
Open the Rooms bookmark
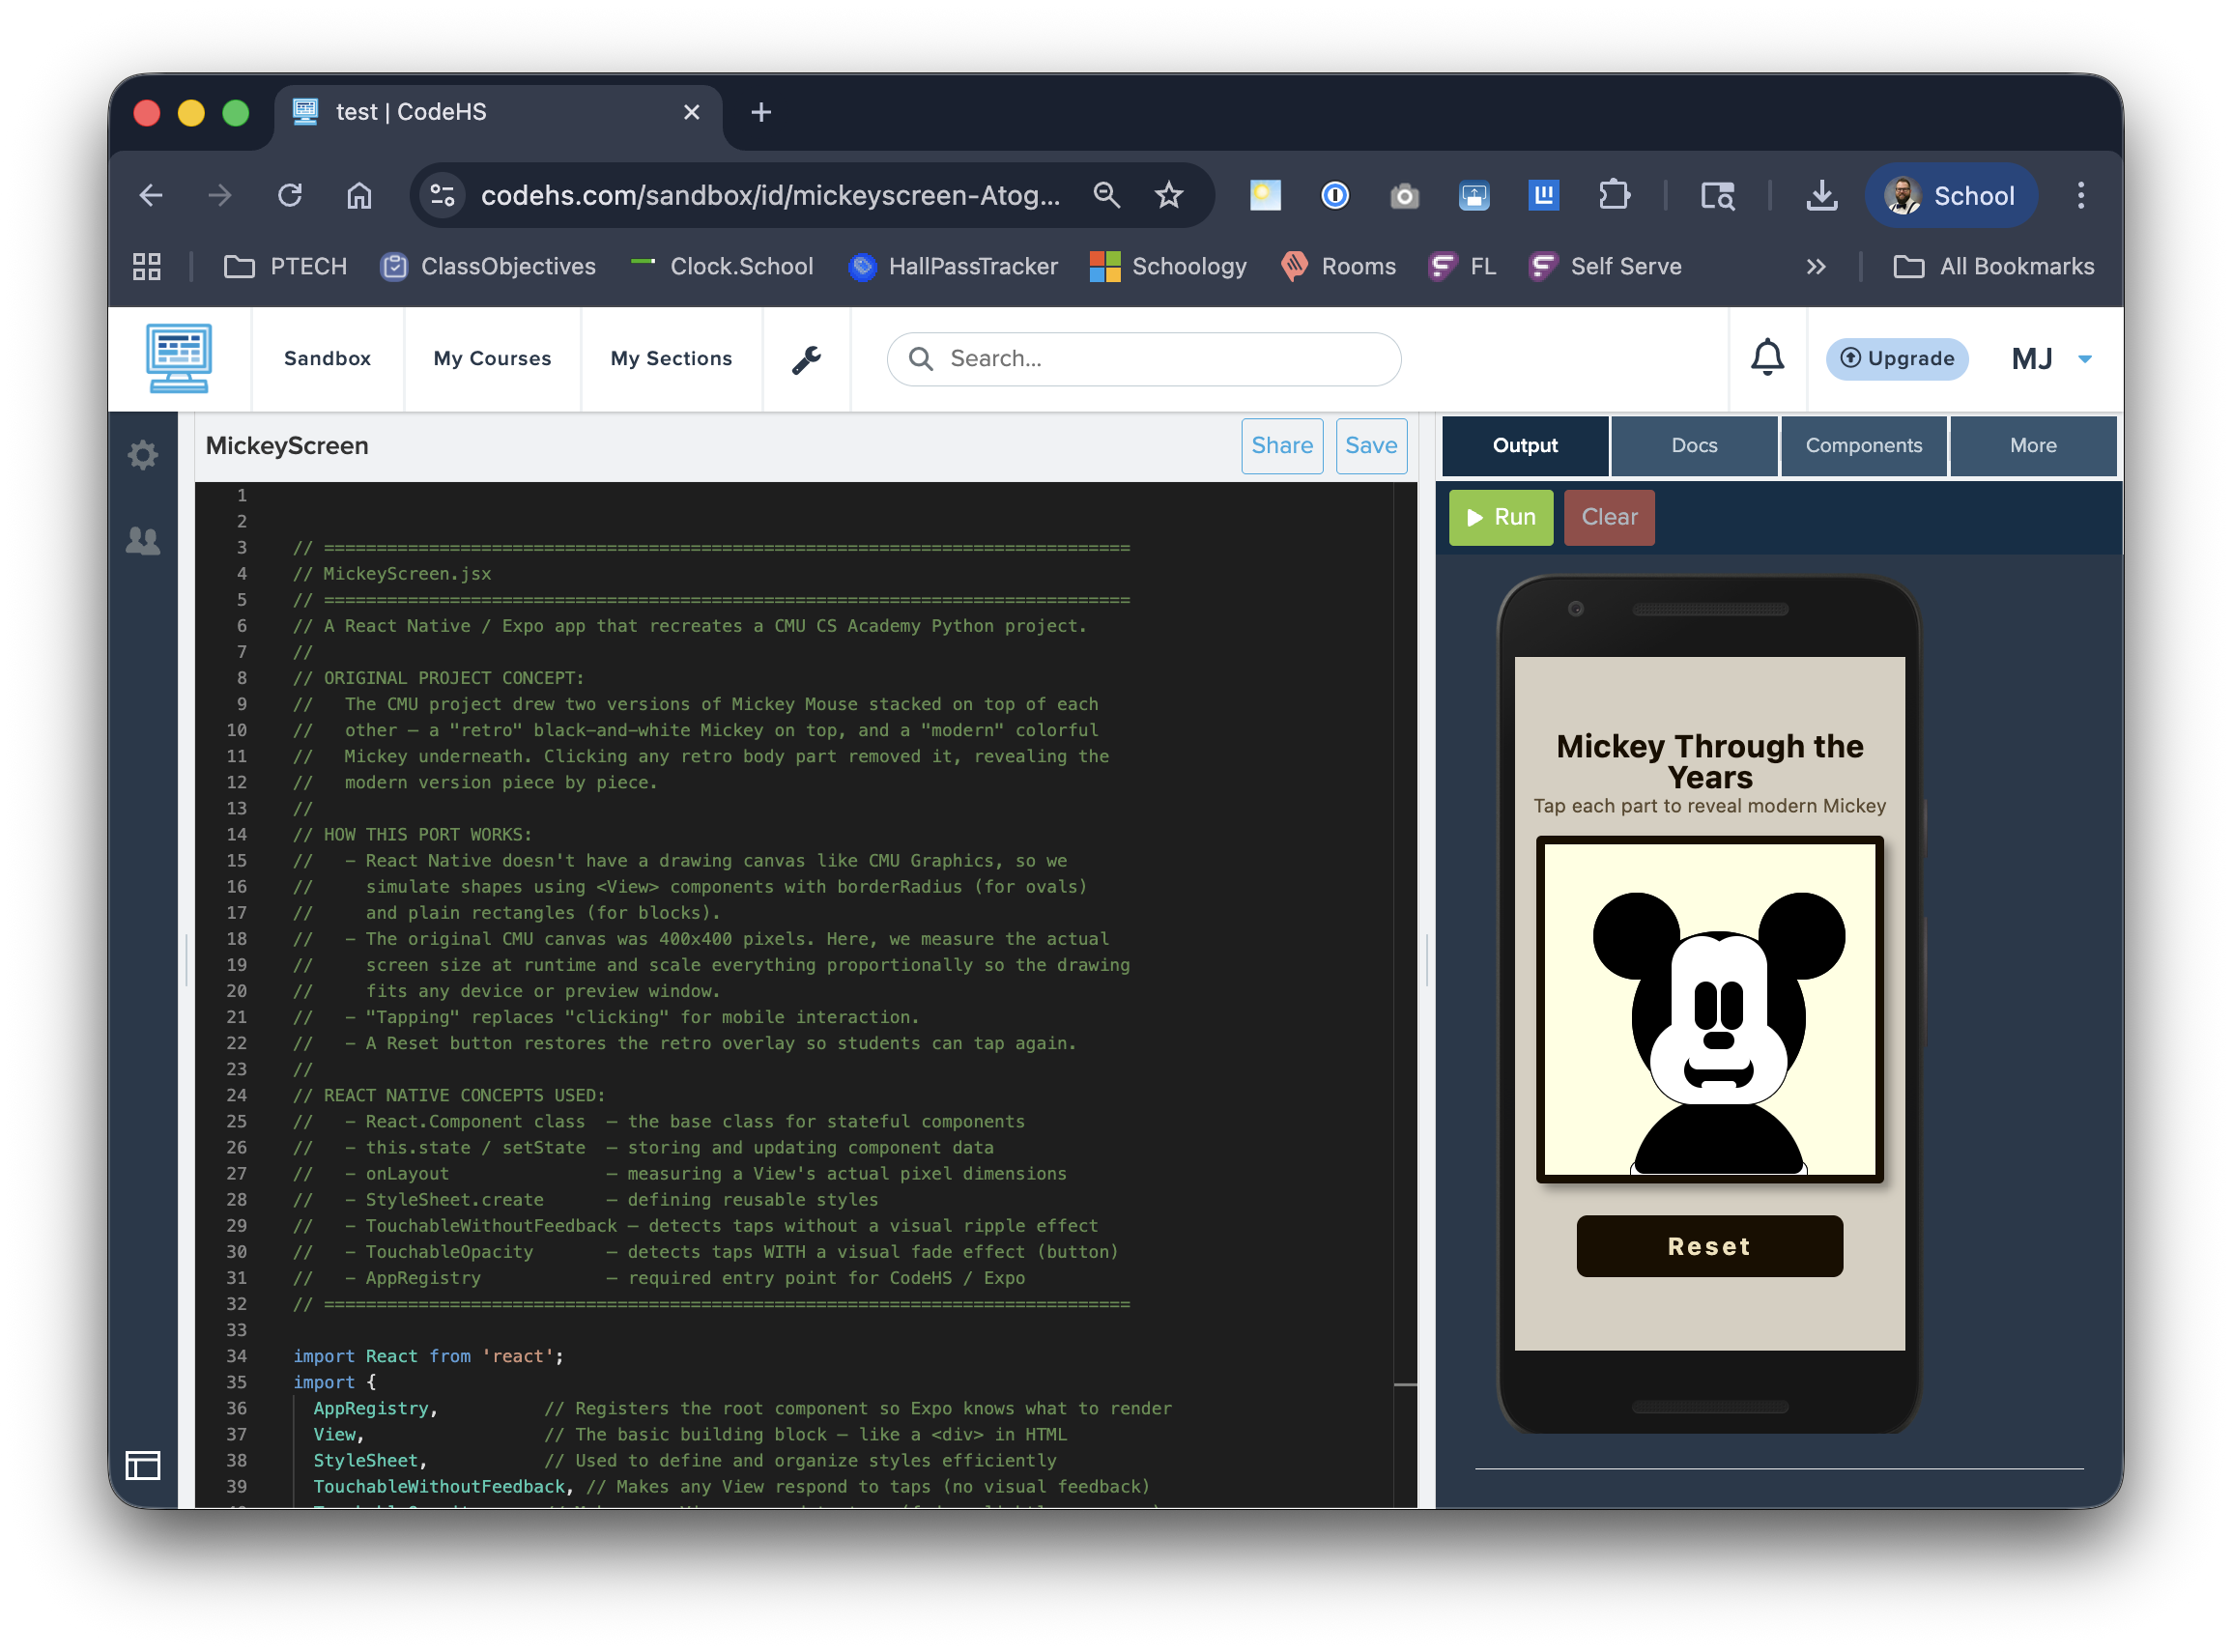click(1338, 266)
